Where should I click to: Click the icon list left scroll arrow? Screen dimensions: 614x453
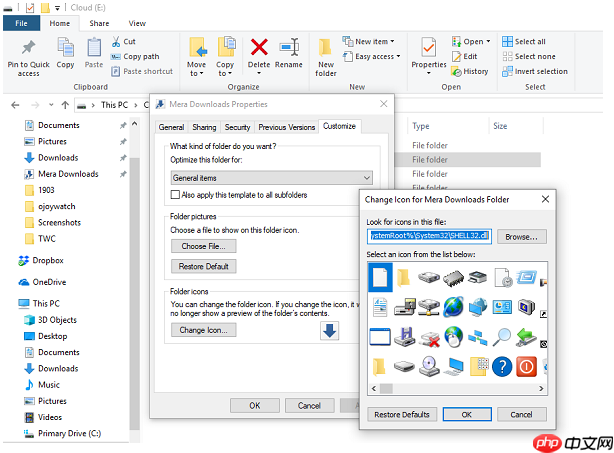pyautogui.click(x=374, y=389)
